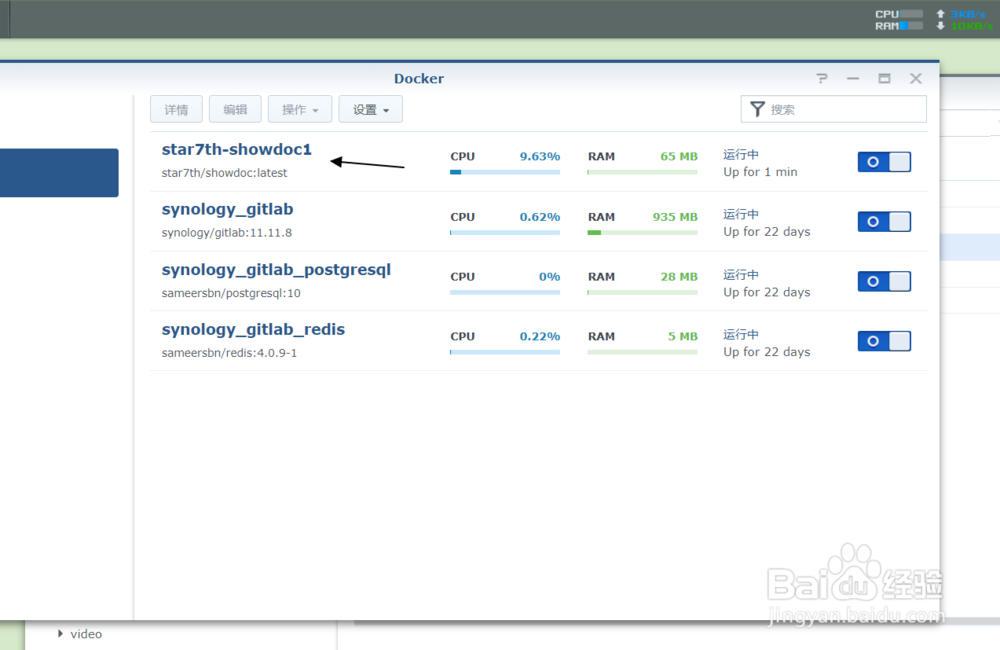Toggle the synology_gitlab_postgresql container switch
This screenshot has height=650, width=1000.
pos(884,281)
